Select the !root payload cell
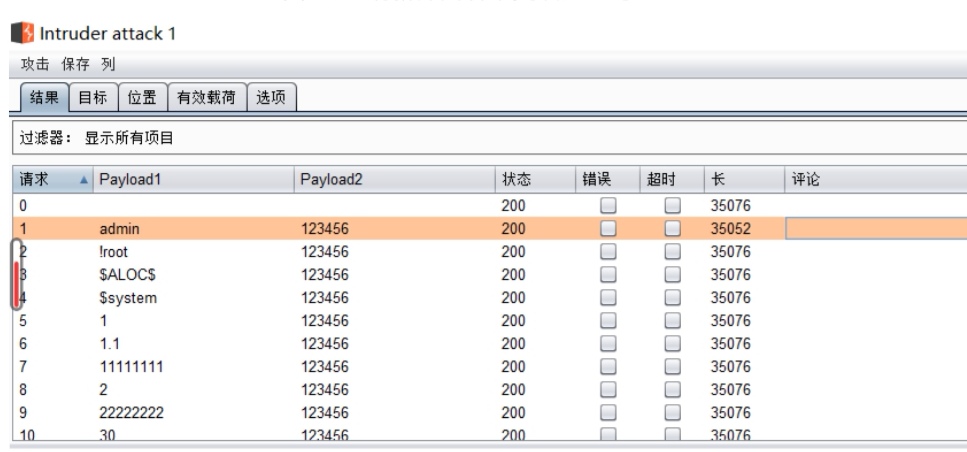 pos(113,252)
